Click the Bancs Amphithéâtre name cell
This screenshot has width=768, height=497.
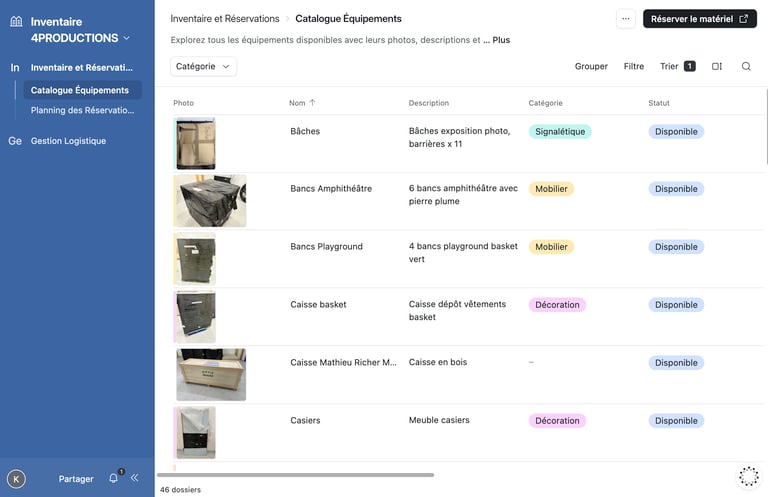(x=331, y=189)
